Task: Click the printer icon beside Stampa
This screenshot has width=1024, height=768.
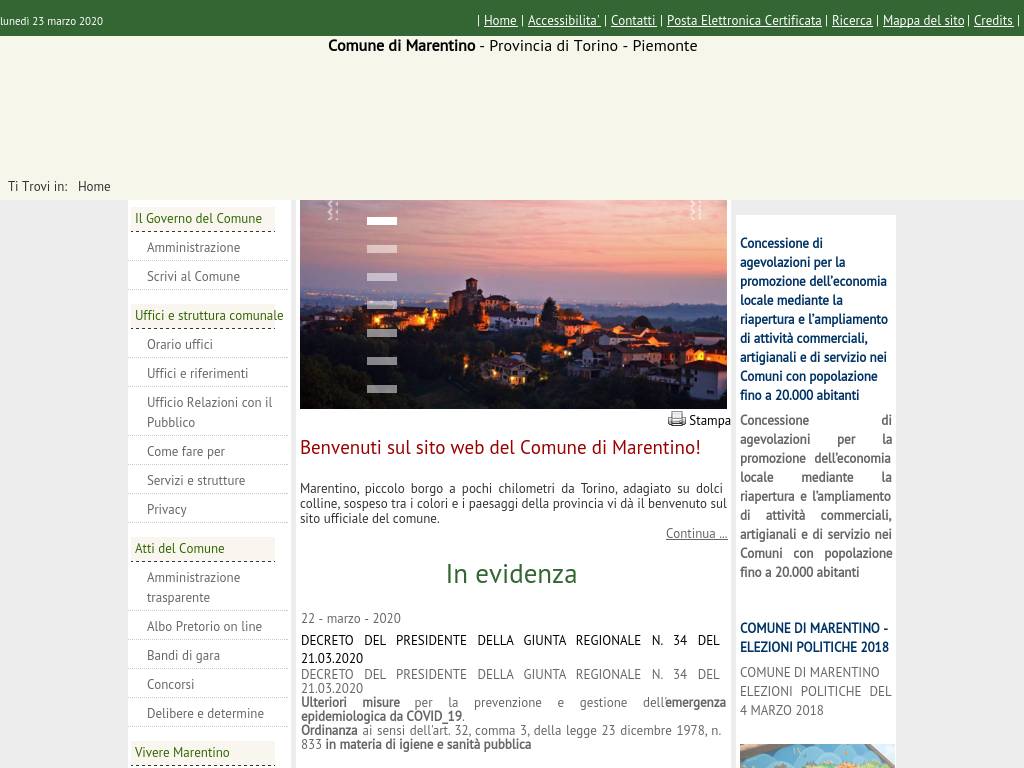Action: click(x=677, y=419)
